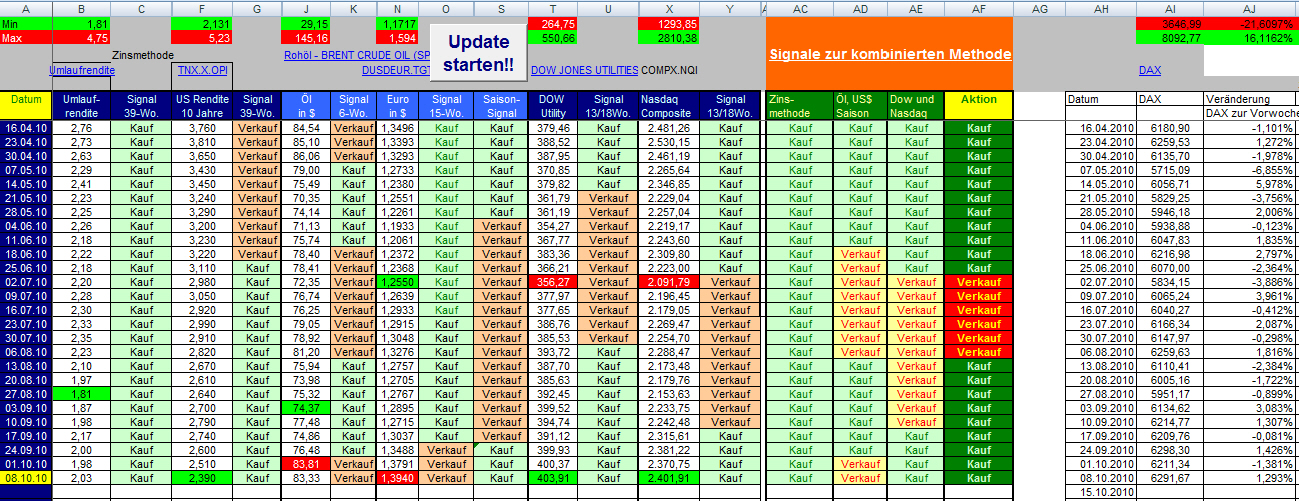The height and width of the screenshot is (501, 1299).
Task: Select the green cell with value 1,2550
Action: pos(397,282)
